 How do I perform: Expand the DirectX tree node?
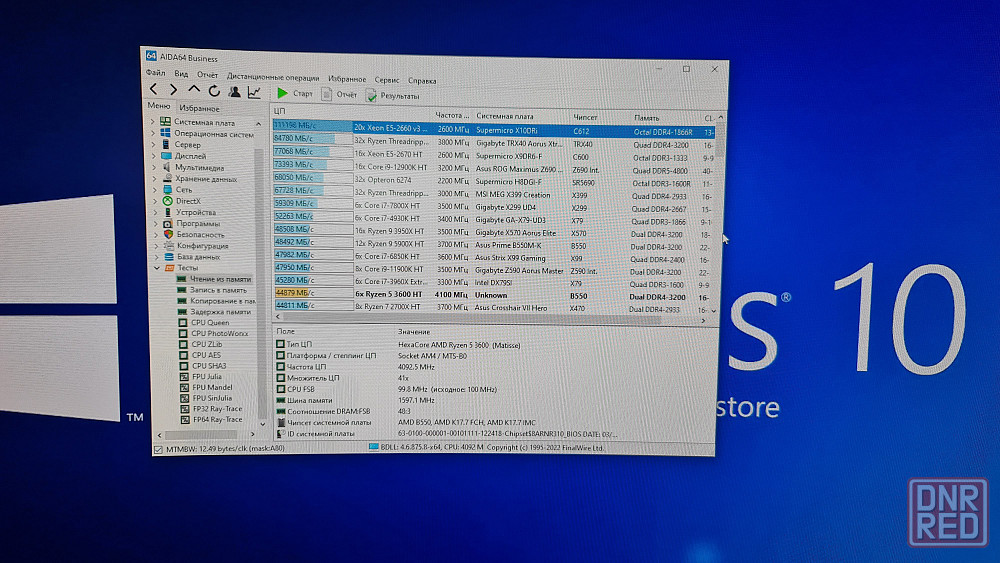(x=155, y=201)
